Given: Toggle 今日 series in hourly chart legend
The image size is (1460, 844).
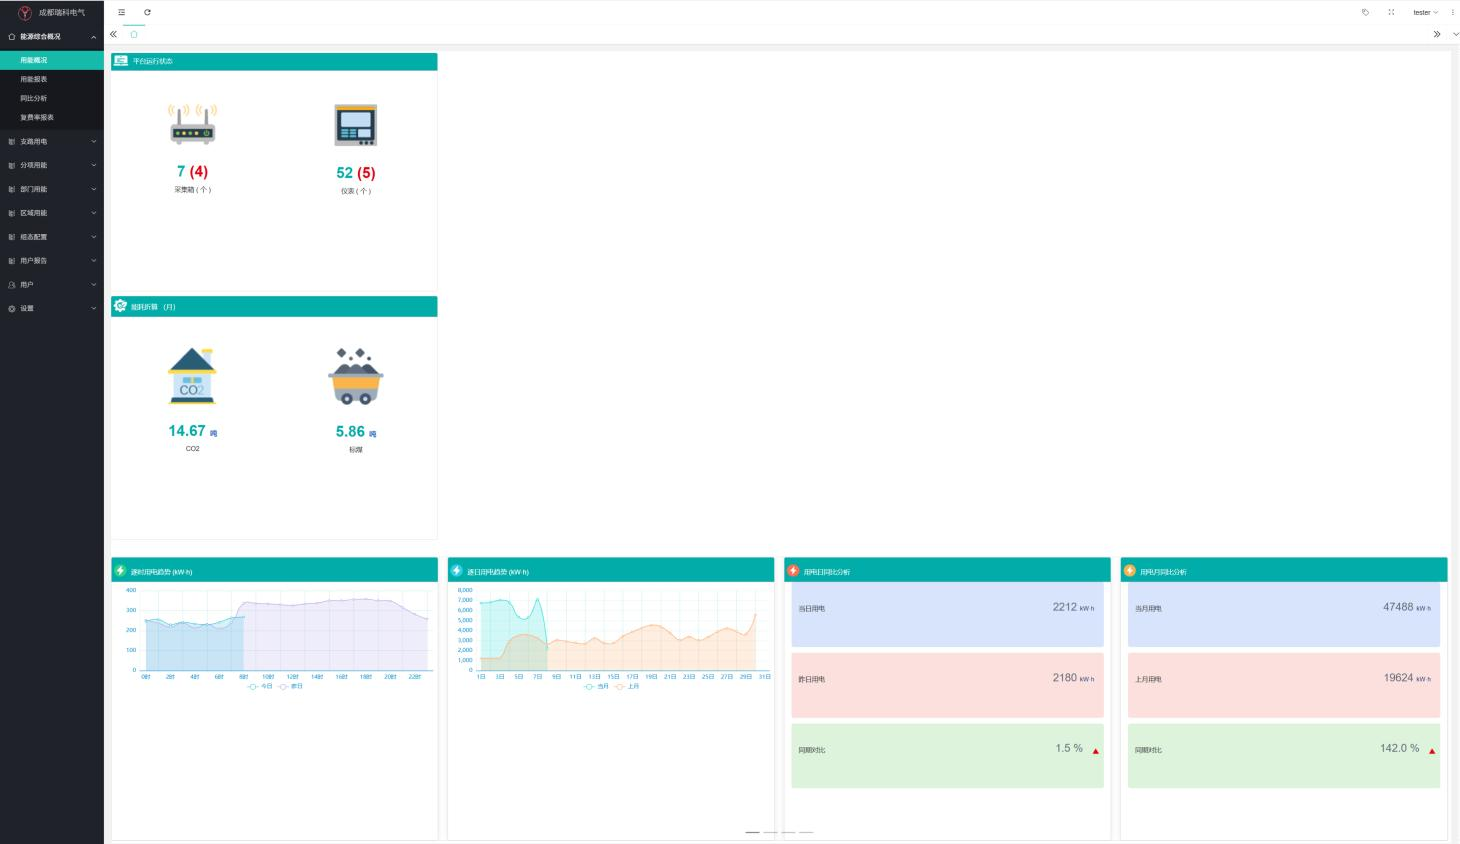Looking at the screenshot, I should (x=260, y=686).
